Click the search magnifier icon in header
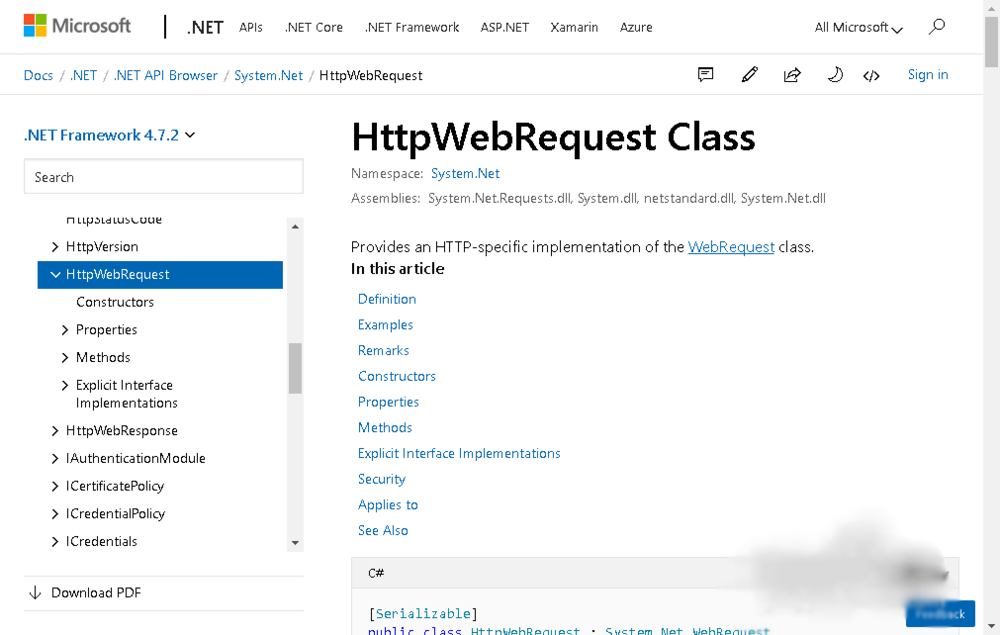This screenshot has height=635, width=1000. pyautogui.click(x=937, y=27)
